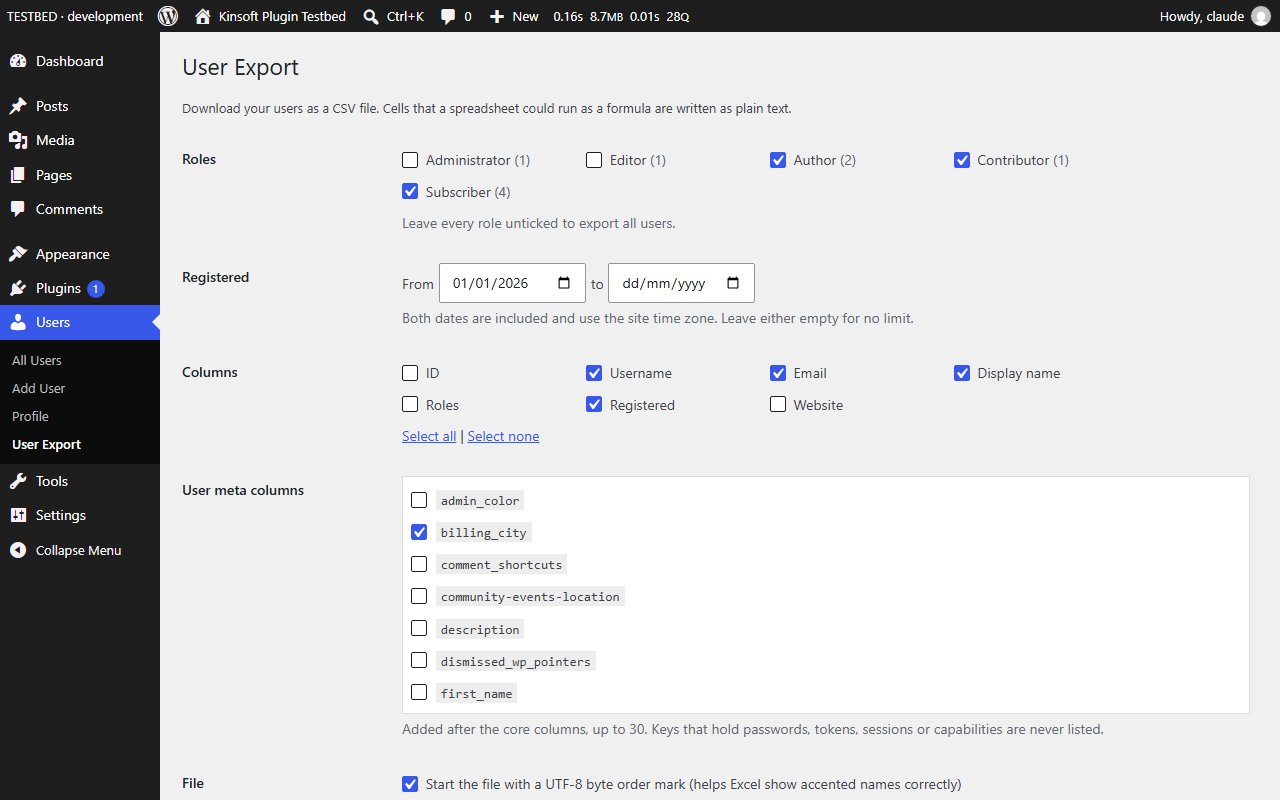The image size is (1280, 800).
Task: Untick the Registered column checkbox
Action: [x=594, y=405]
